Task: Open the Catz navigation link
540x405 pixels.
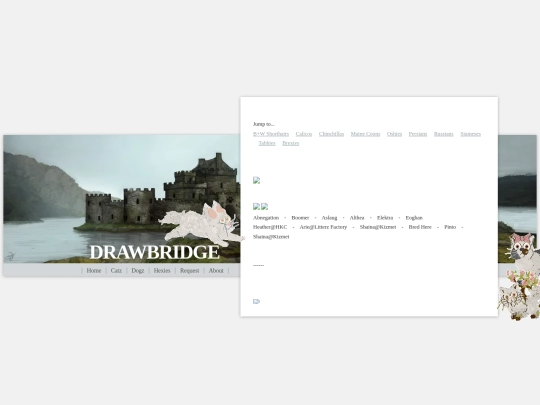Action: 116,271
